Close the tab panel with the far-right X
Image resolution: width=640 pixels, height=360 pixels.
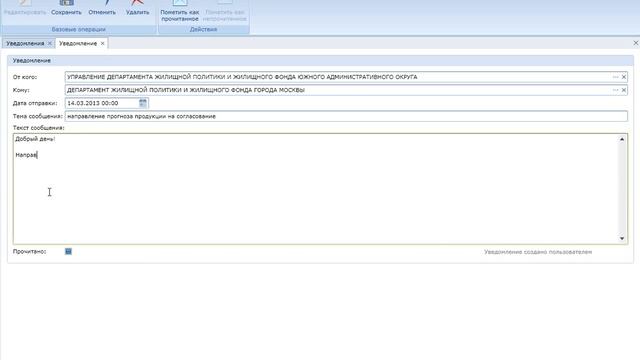pyautogui.click(x=636, y=43)
